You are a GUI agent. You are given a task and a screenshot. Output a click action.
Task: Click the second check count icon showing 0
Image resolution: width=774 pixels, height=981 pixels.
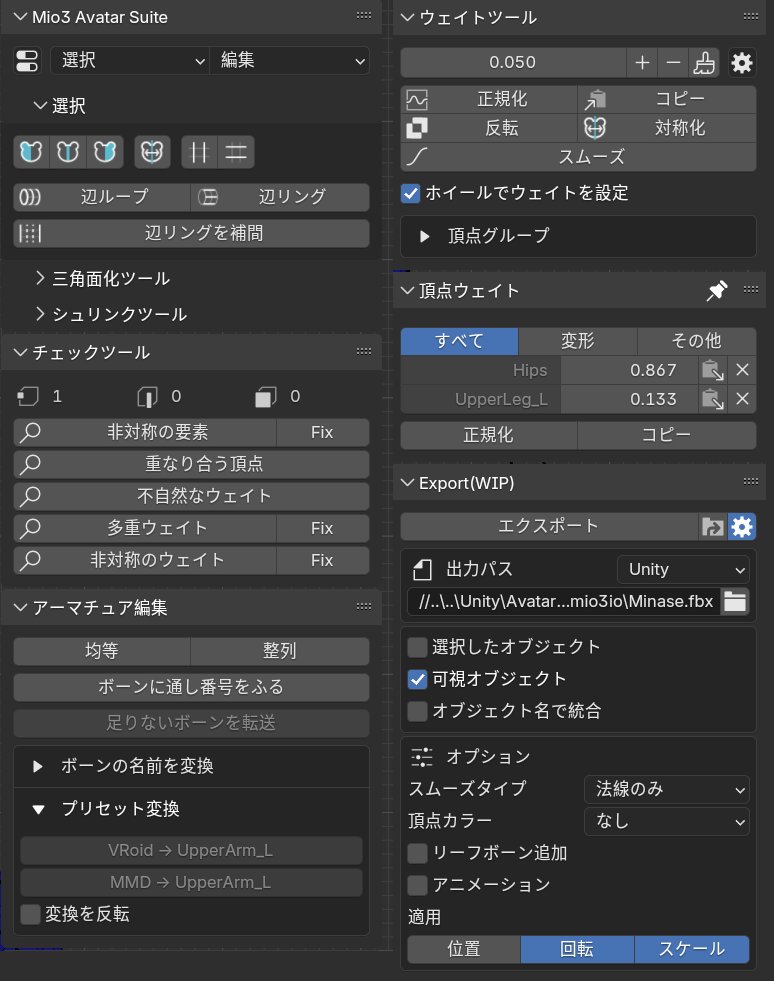click(x=147, y=397)
